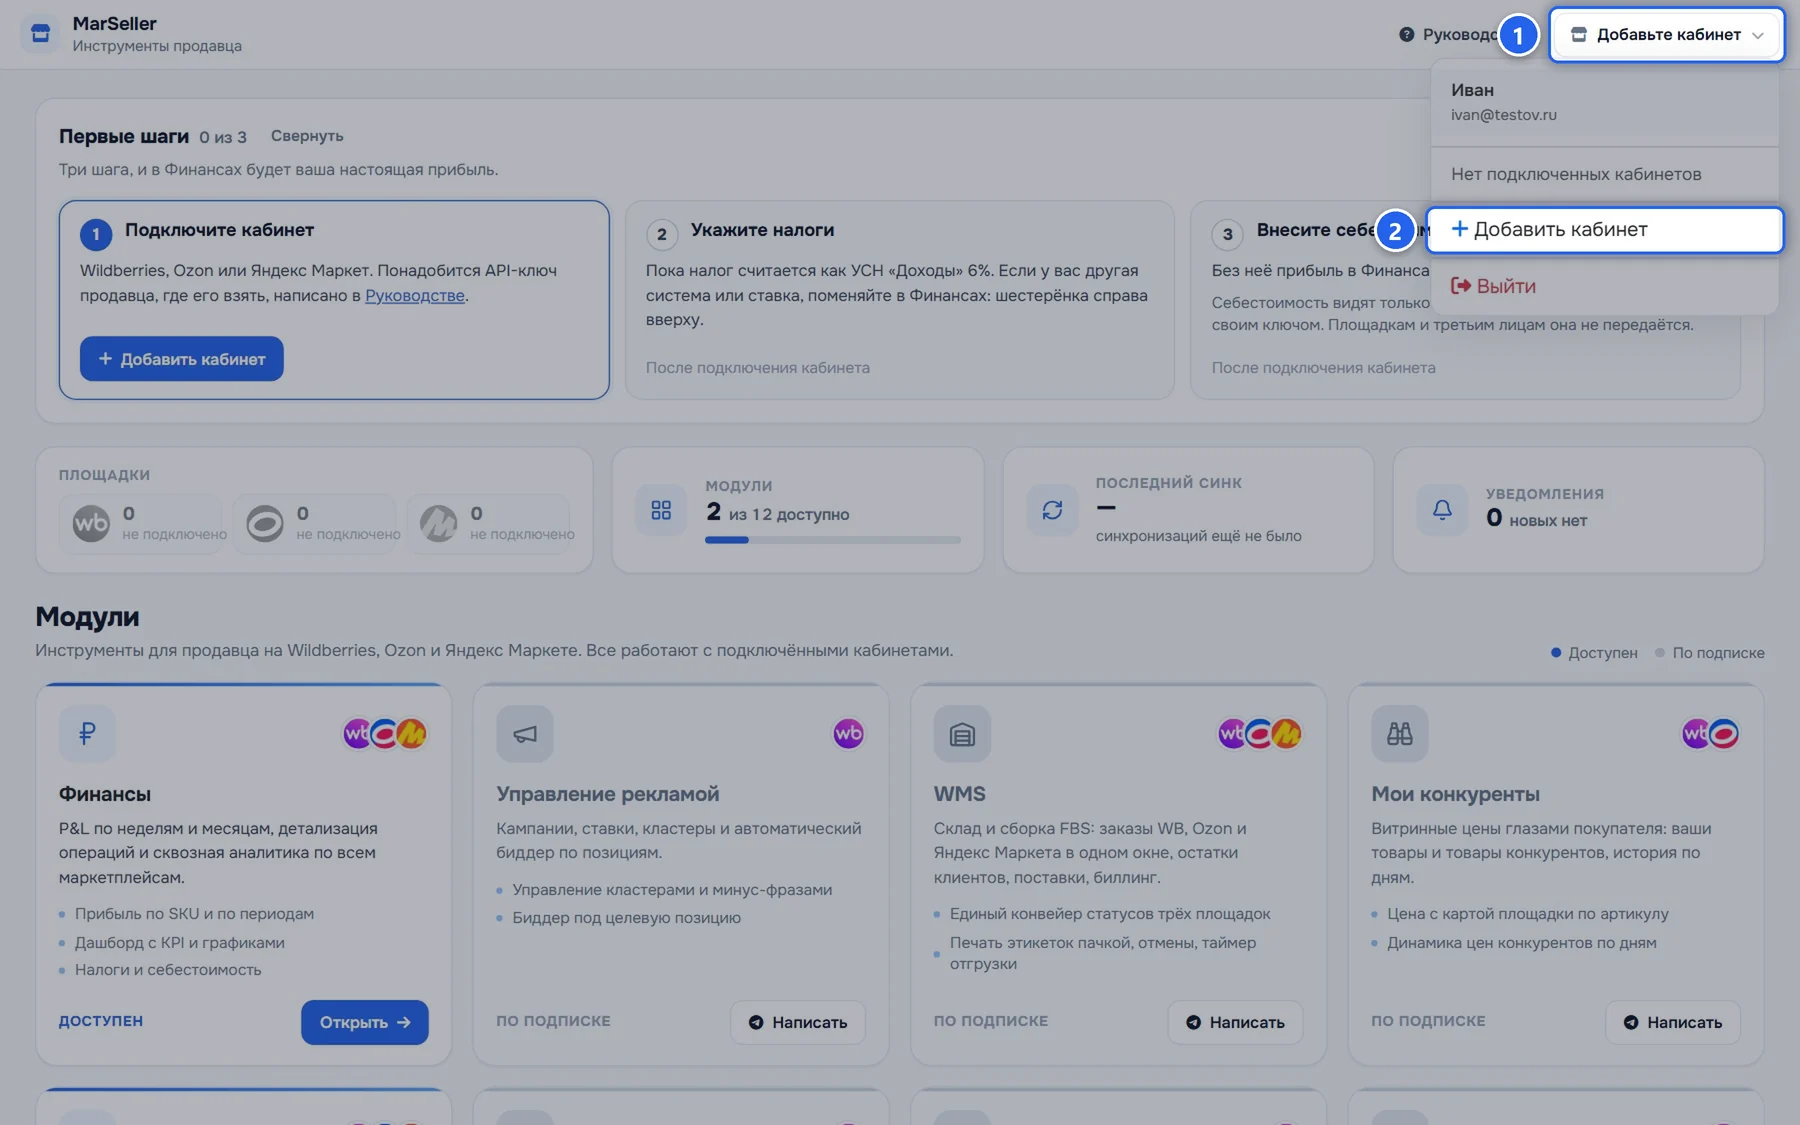Viewport: 1800px width, 1125px height.
Task: Click the Telegram icon in WMS Написать button
Action: pos(1193,1022)
